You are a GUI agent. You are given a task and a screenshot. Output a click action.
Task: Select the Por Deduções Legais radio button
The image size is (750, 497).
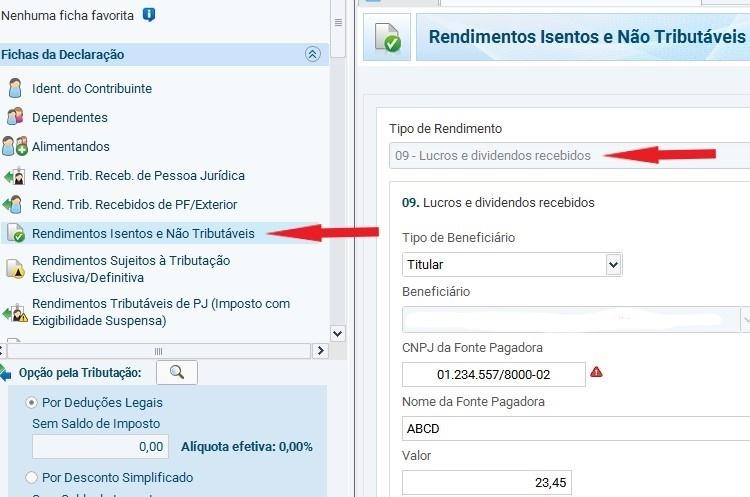coord(31,403)
